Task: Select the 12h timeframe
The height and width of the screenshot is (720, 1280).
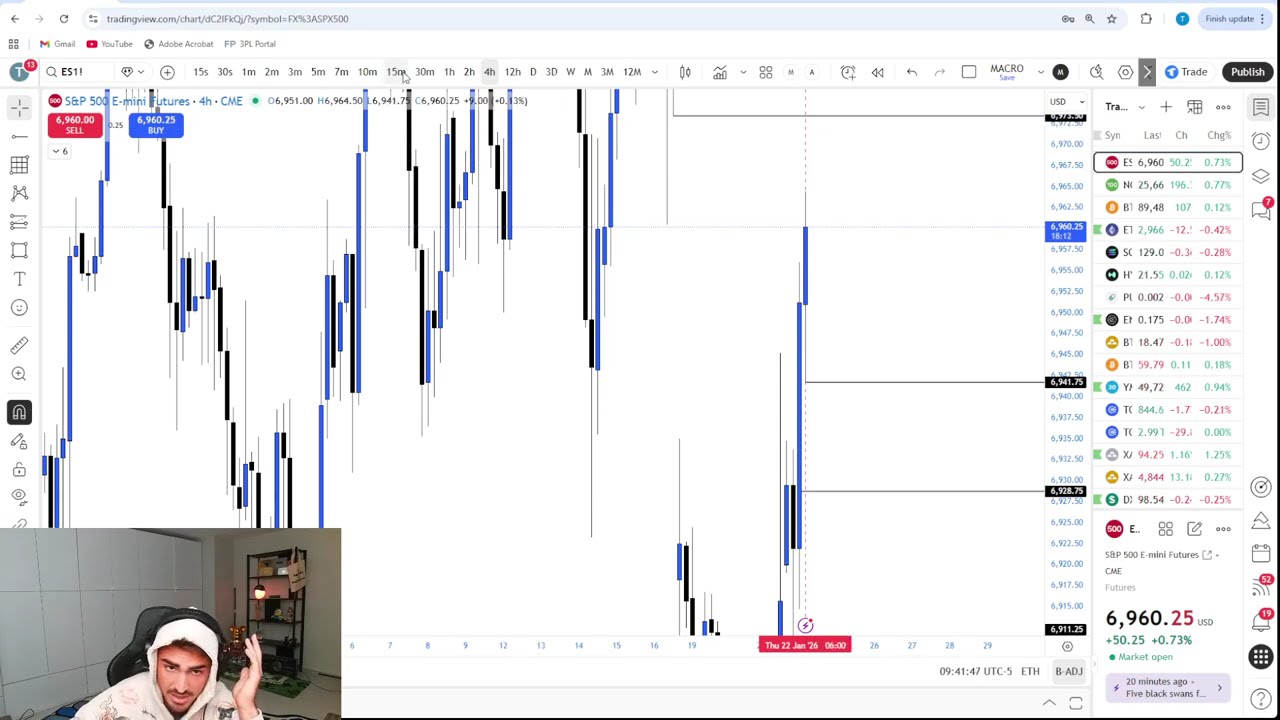Action: tap(512, 72)
